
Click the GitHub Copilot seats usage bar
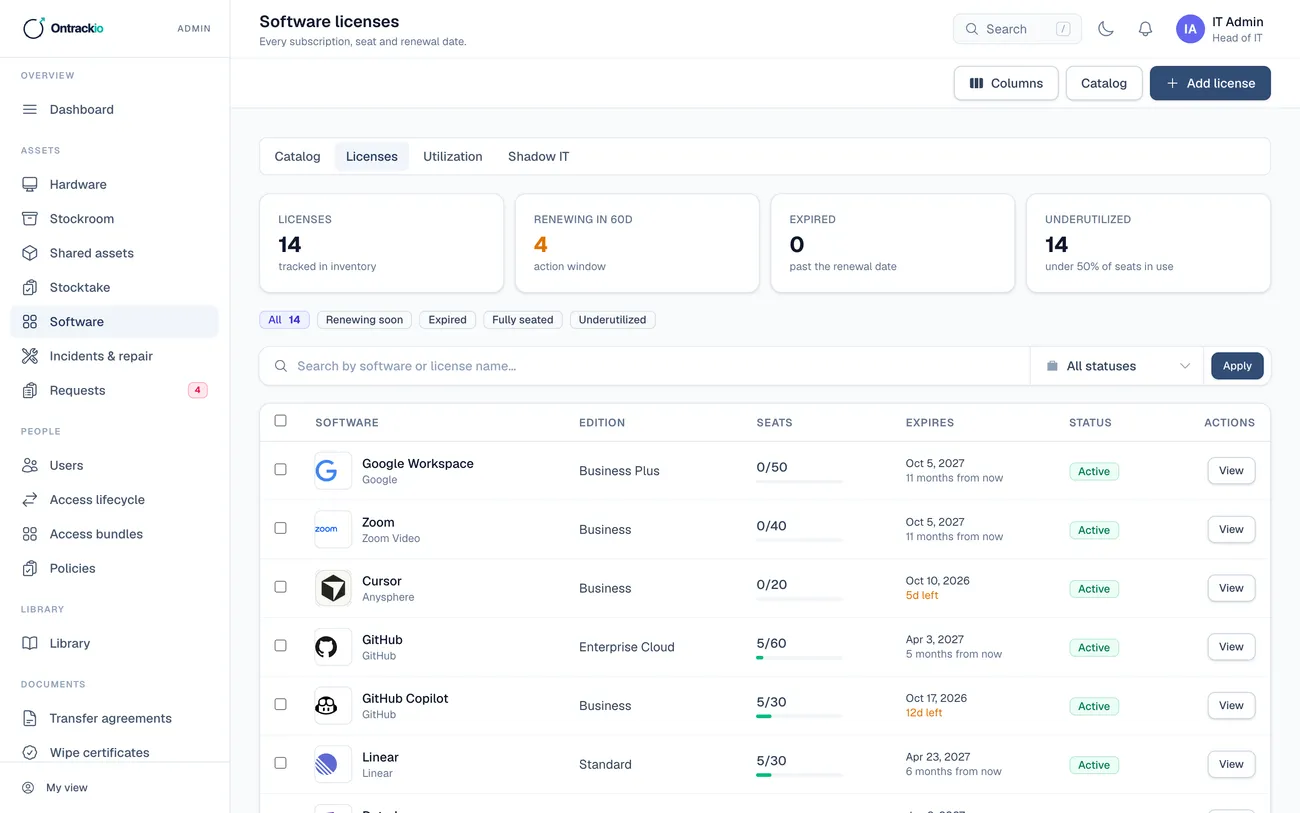pos(799,716)
